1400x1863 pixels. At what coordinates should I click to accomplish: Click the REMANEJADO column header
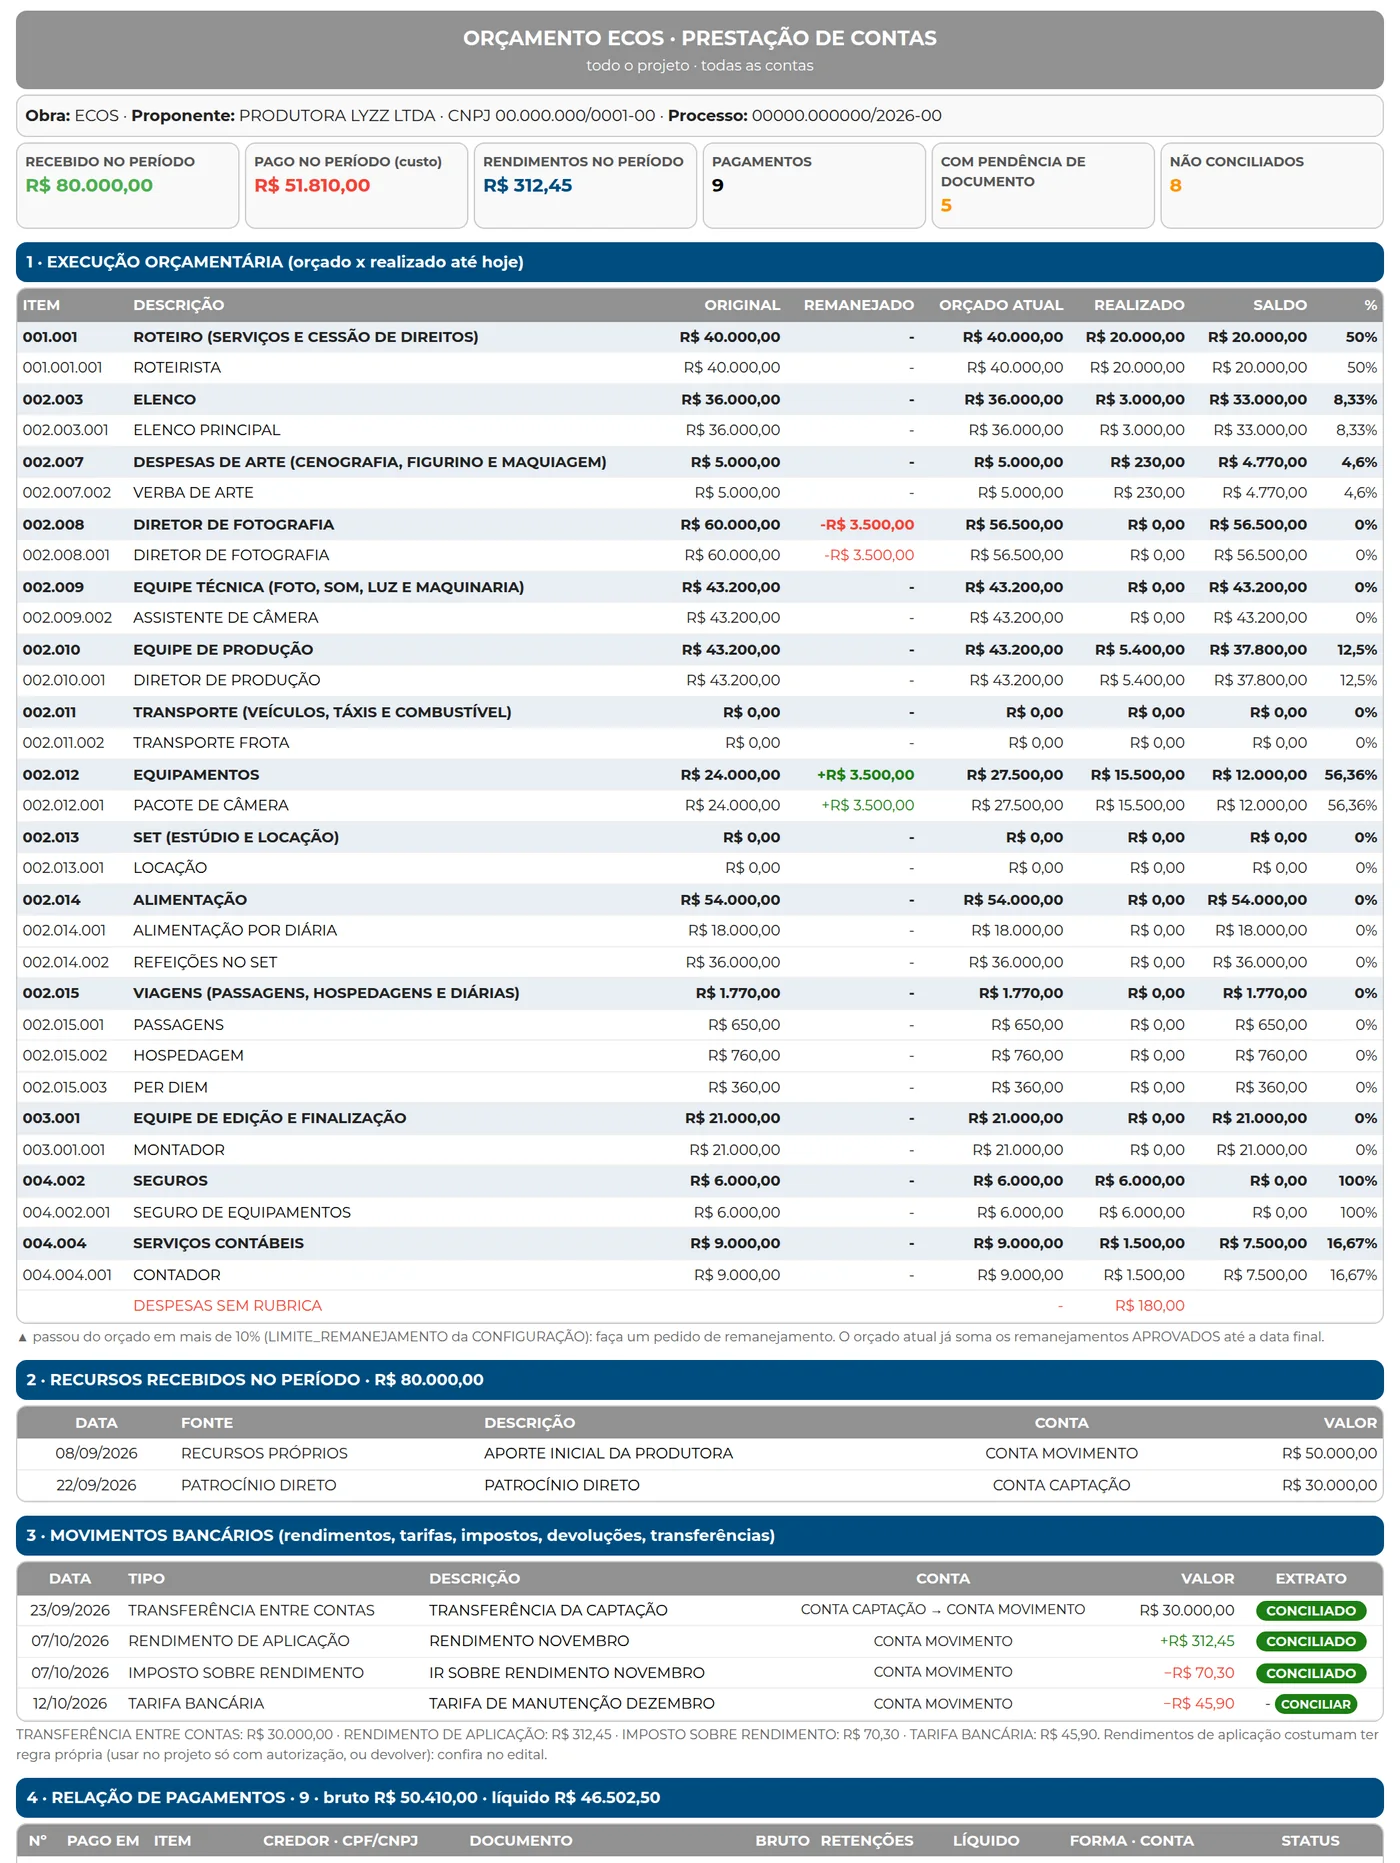859,306
